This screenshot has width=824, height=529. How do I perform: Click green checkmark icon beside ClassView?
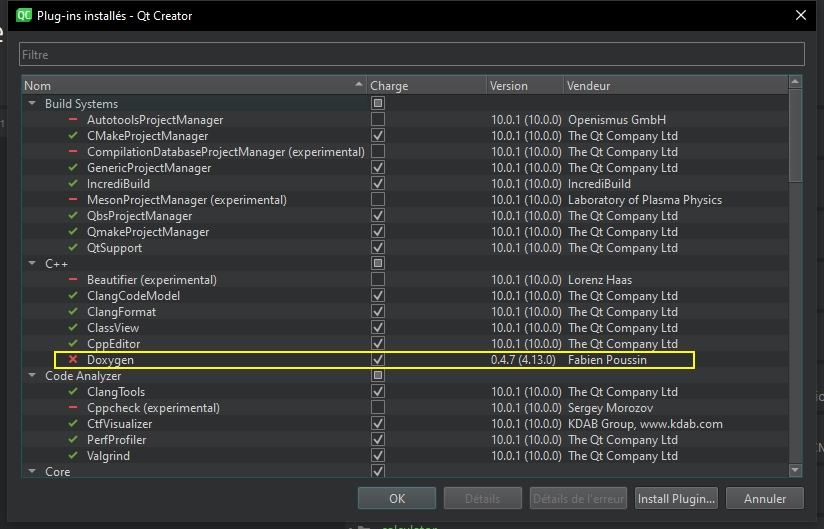tap(73, 327)
